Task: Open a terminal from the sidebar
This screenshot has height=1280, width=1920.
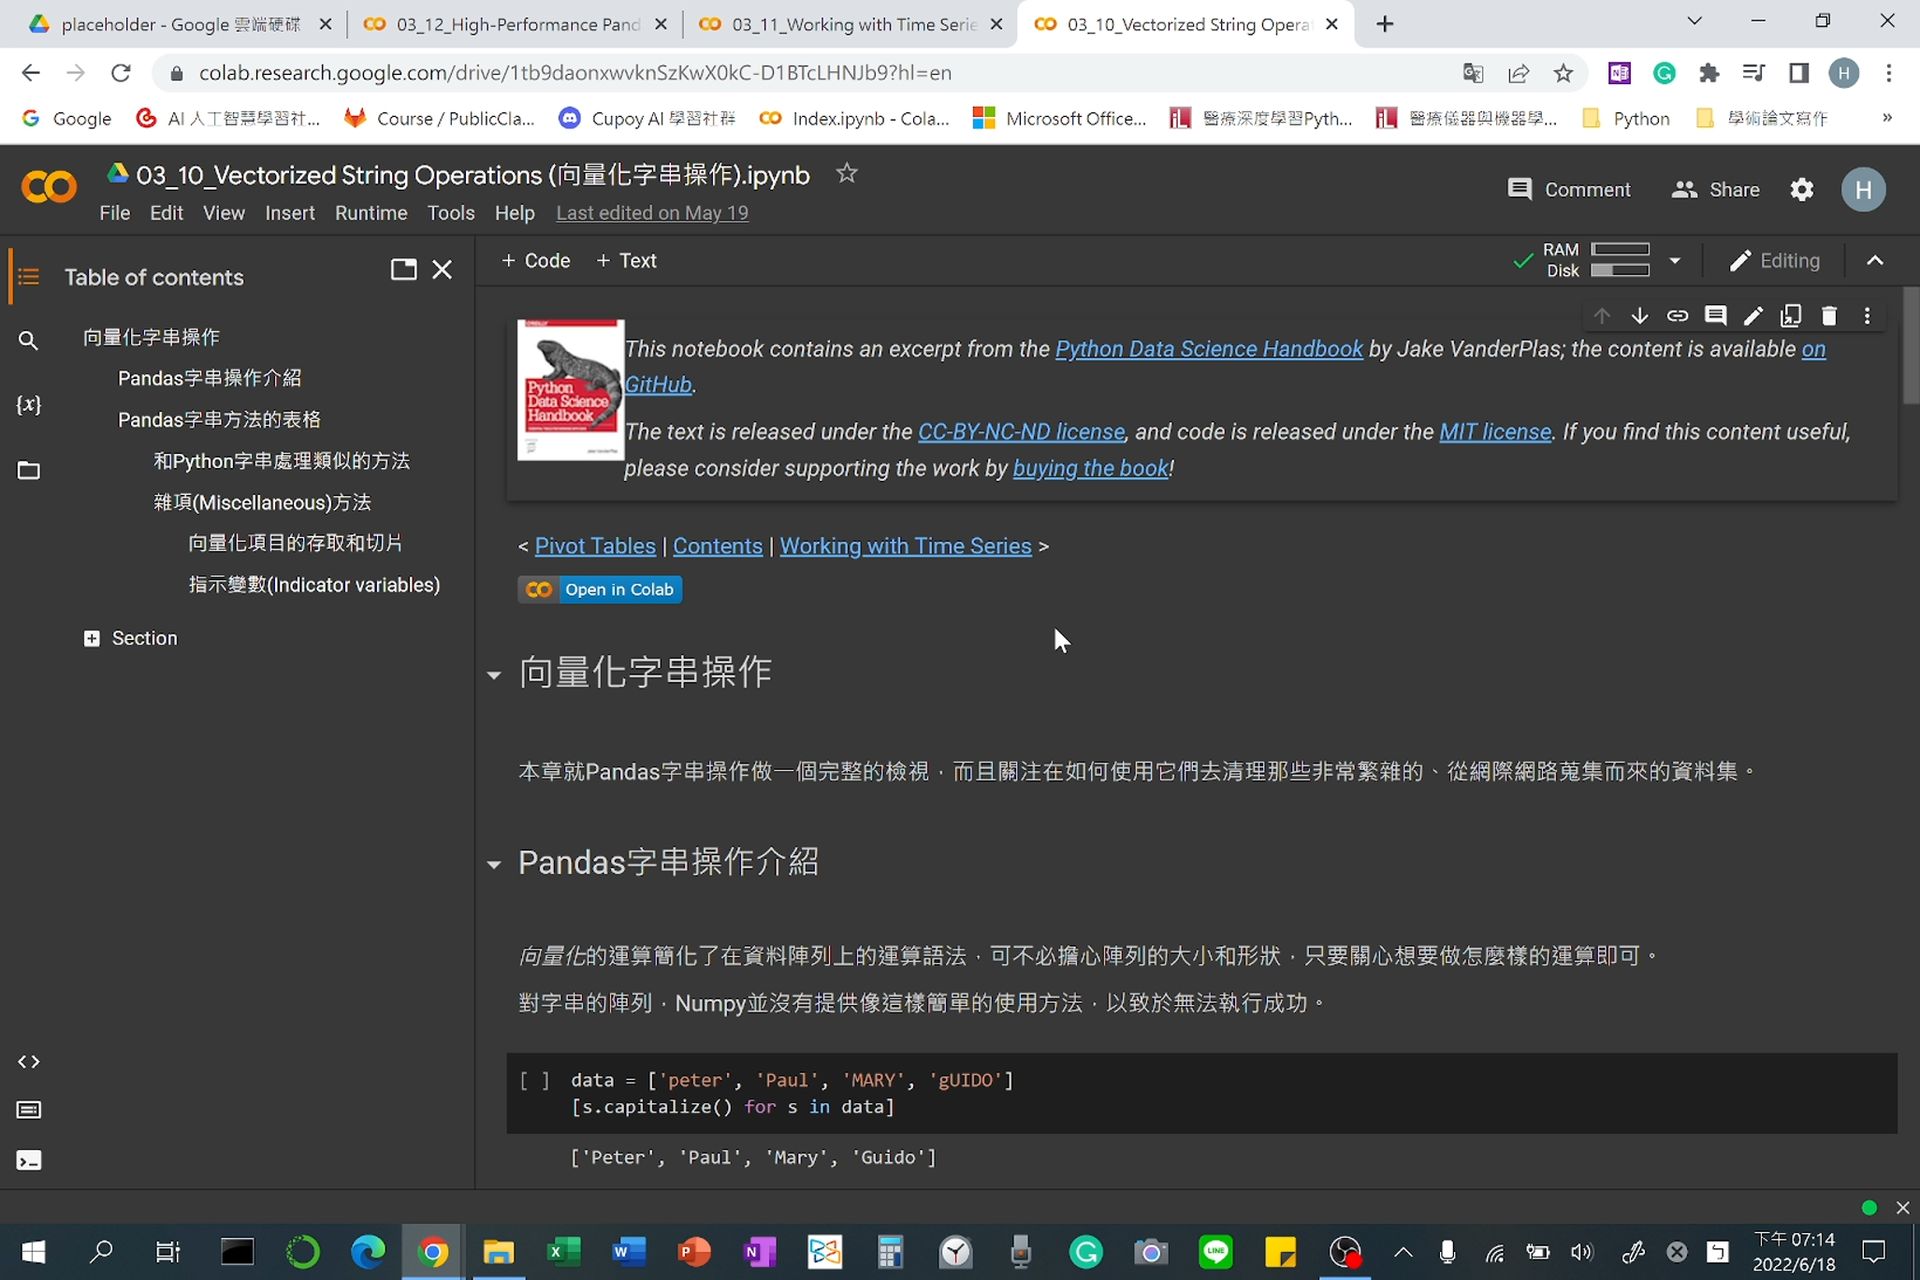Action: point(28,1160)
